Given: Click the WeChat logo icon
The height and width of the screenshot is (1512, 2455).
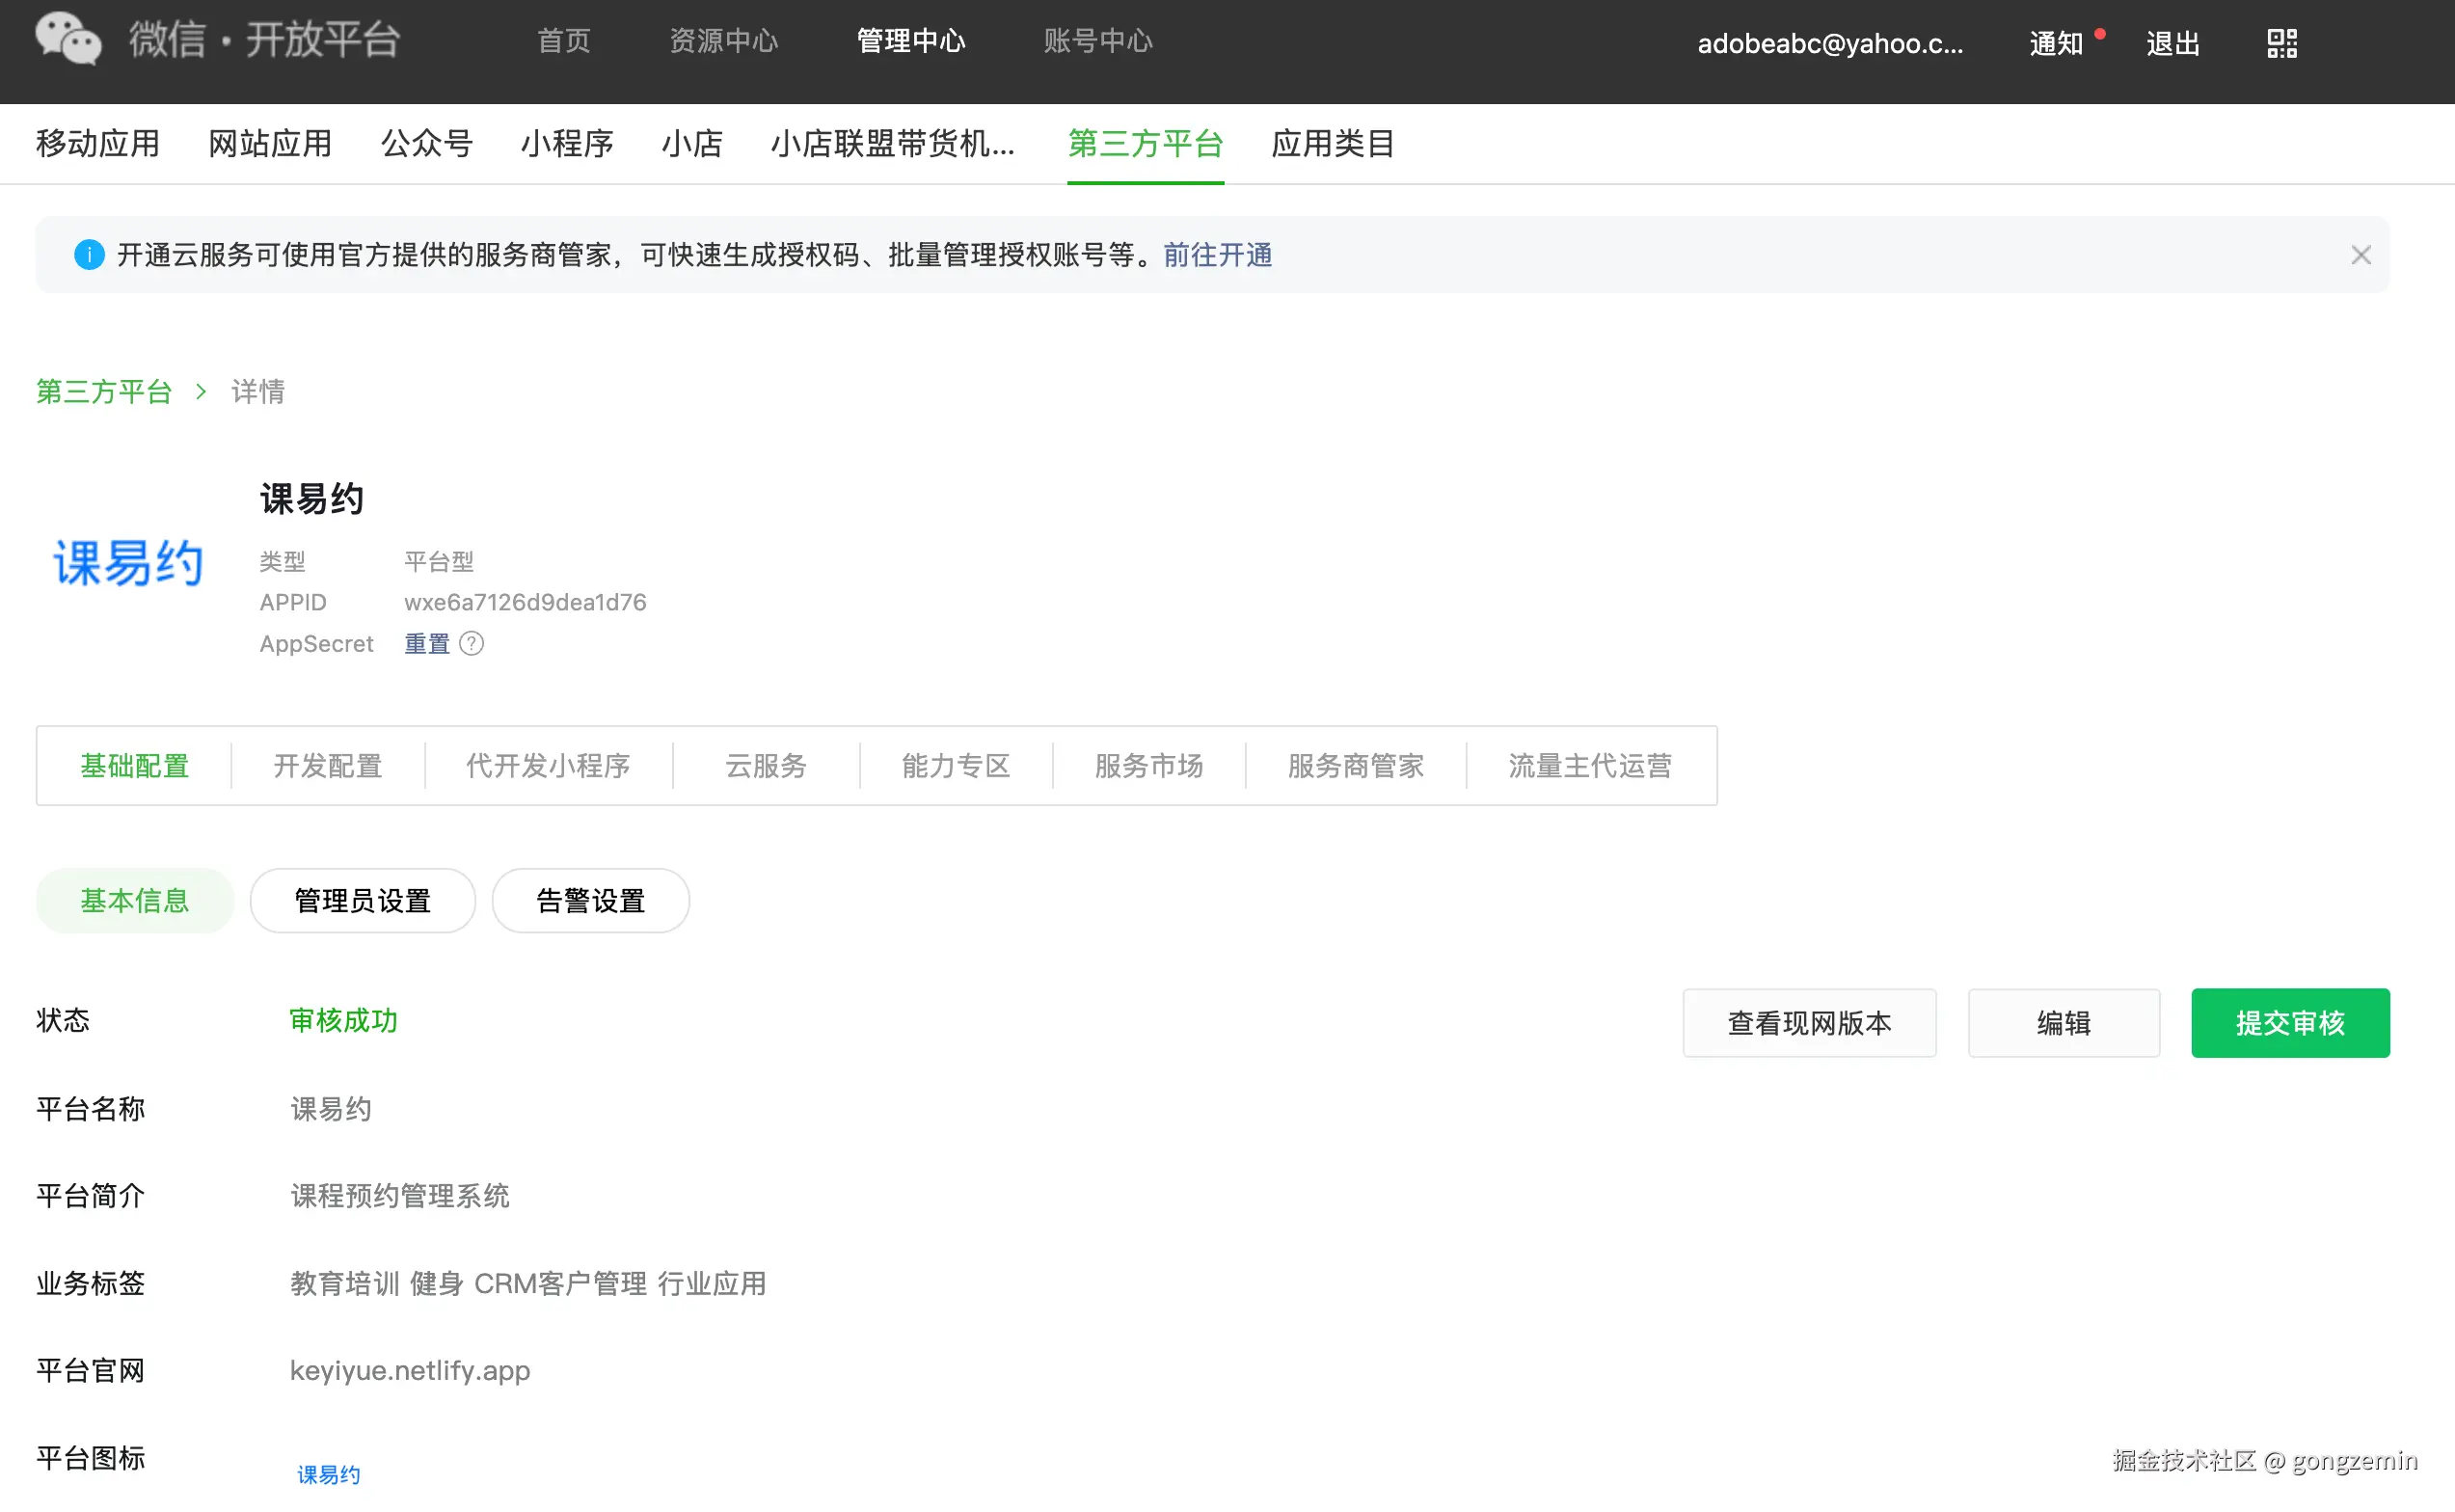Looking at the screenshot, I should pyautogui.click(x=68, y=40).
